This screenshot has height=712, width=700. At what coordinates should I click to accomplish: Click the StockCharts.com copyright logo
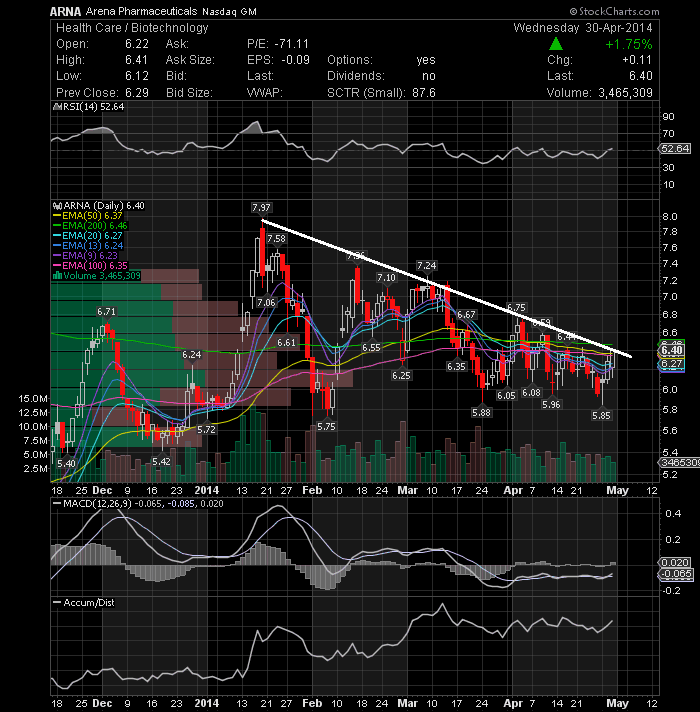point(614,11)
